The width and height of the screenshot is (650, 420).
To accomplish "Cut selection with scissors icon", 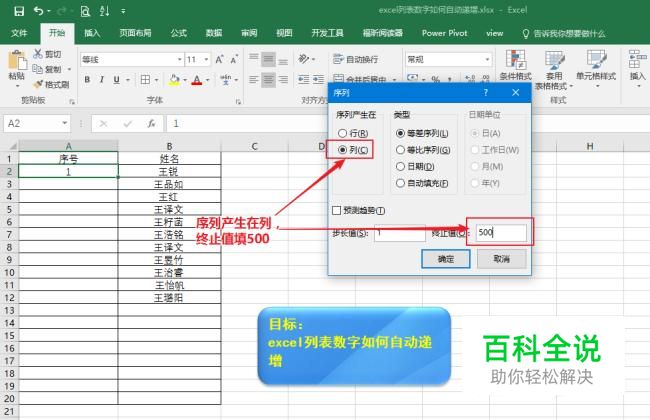I will (47, 54).
